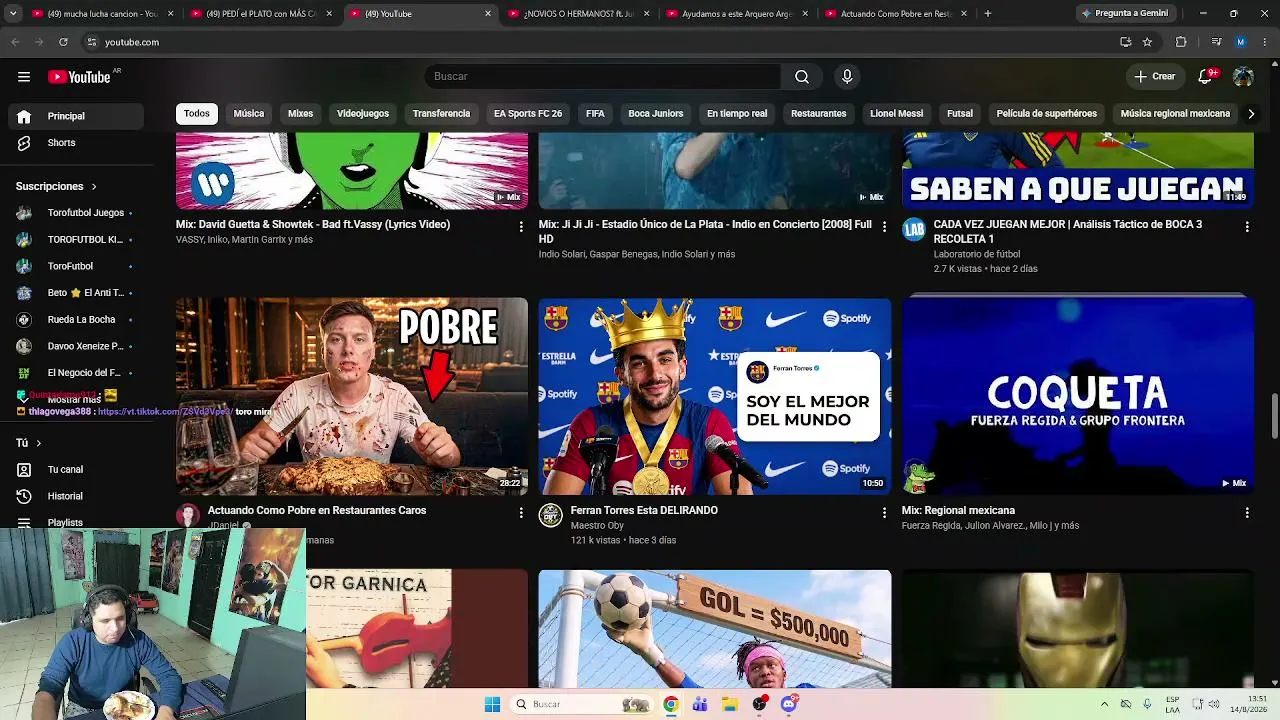This screenshot has width=1280, height=720.
Task: Open options for Actuando Como Pobre video
Action: click(521, 513)
